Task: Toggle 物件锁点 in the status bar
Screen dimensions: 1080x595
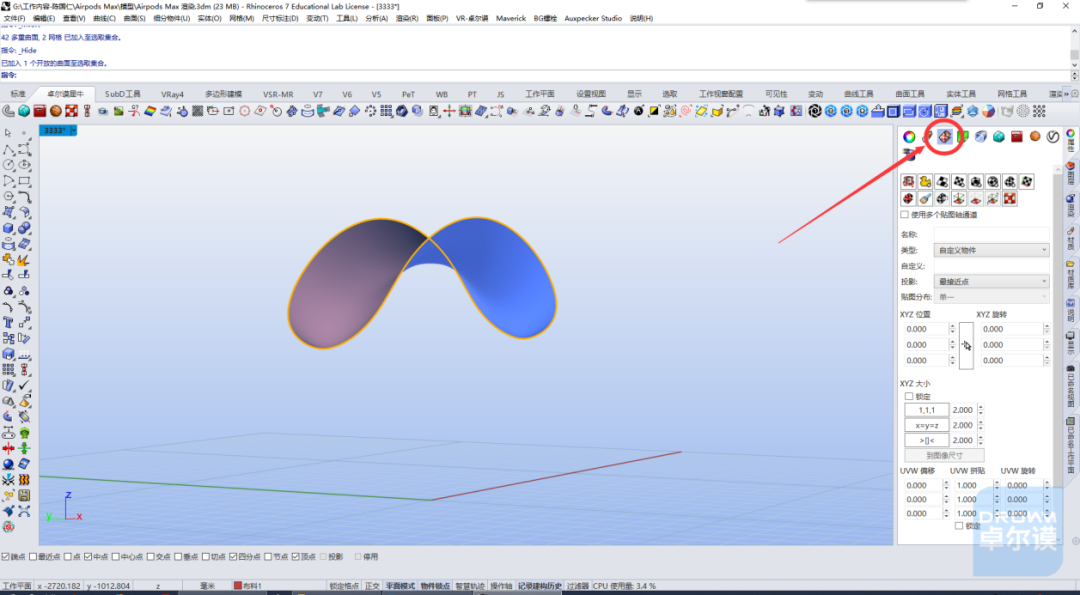Action: point(435,586)
